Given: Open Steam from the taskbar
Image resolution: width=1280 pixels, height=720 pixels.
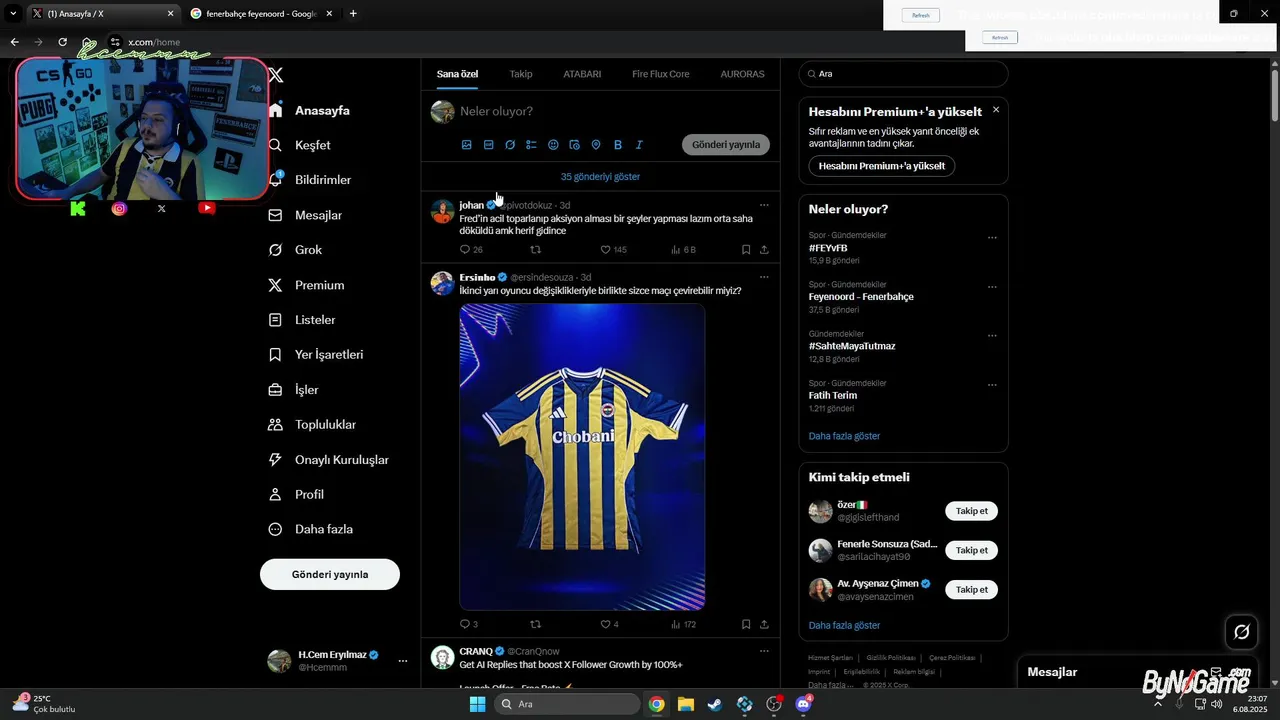Looking at the screenshot, I should tap(715, 704).
